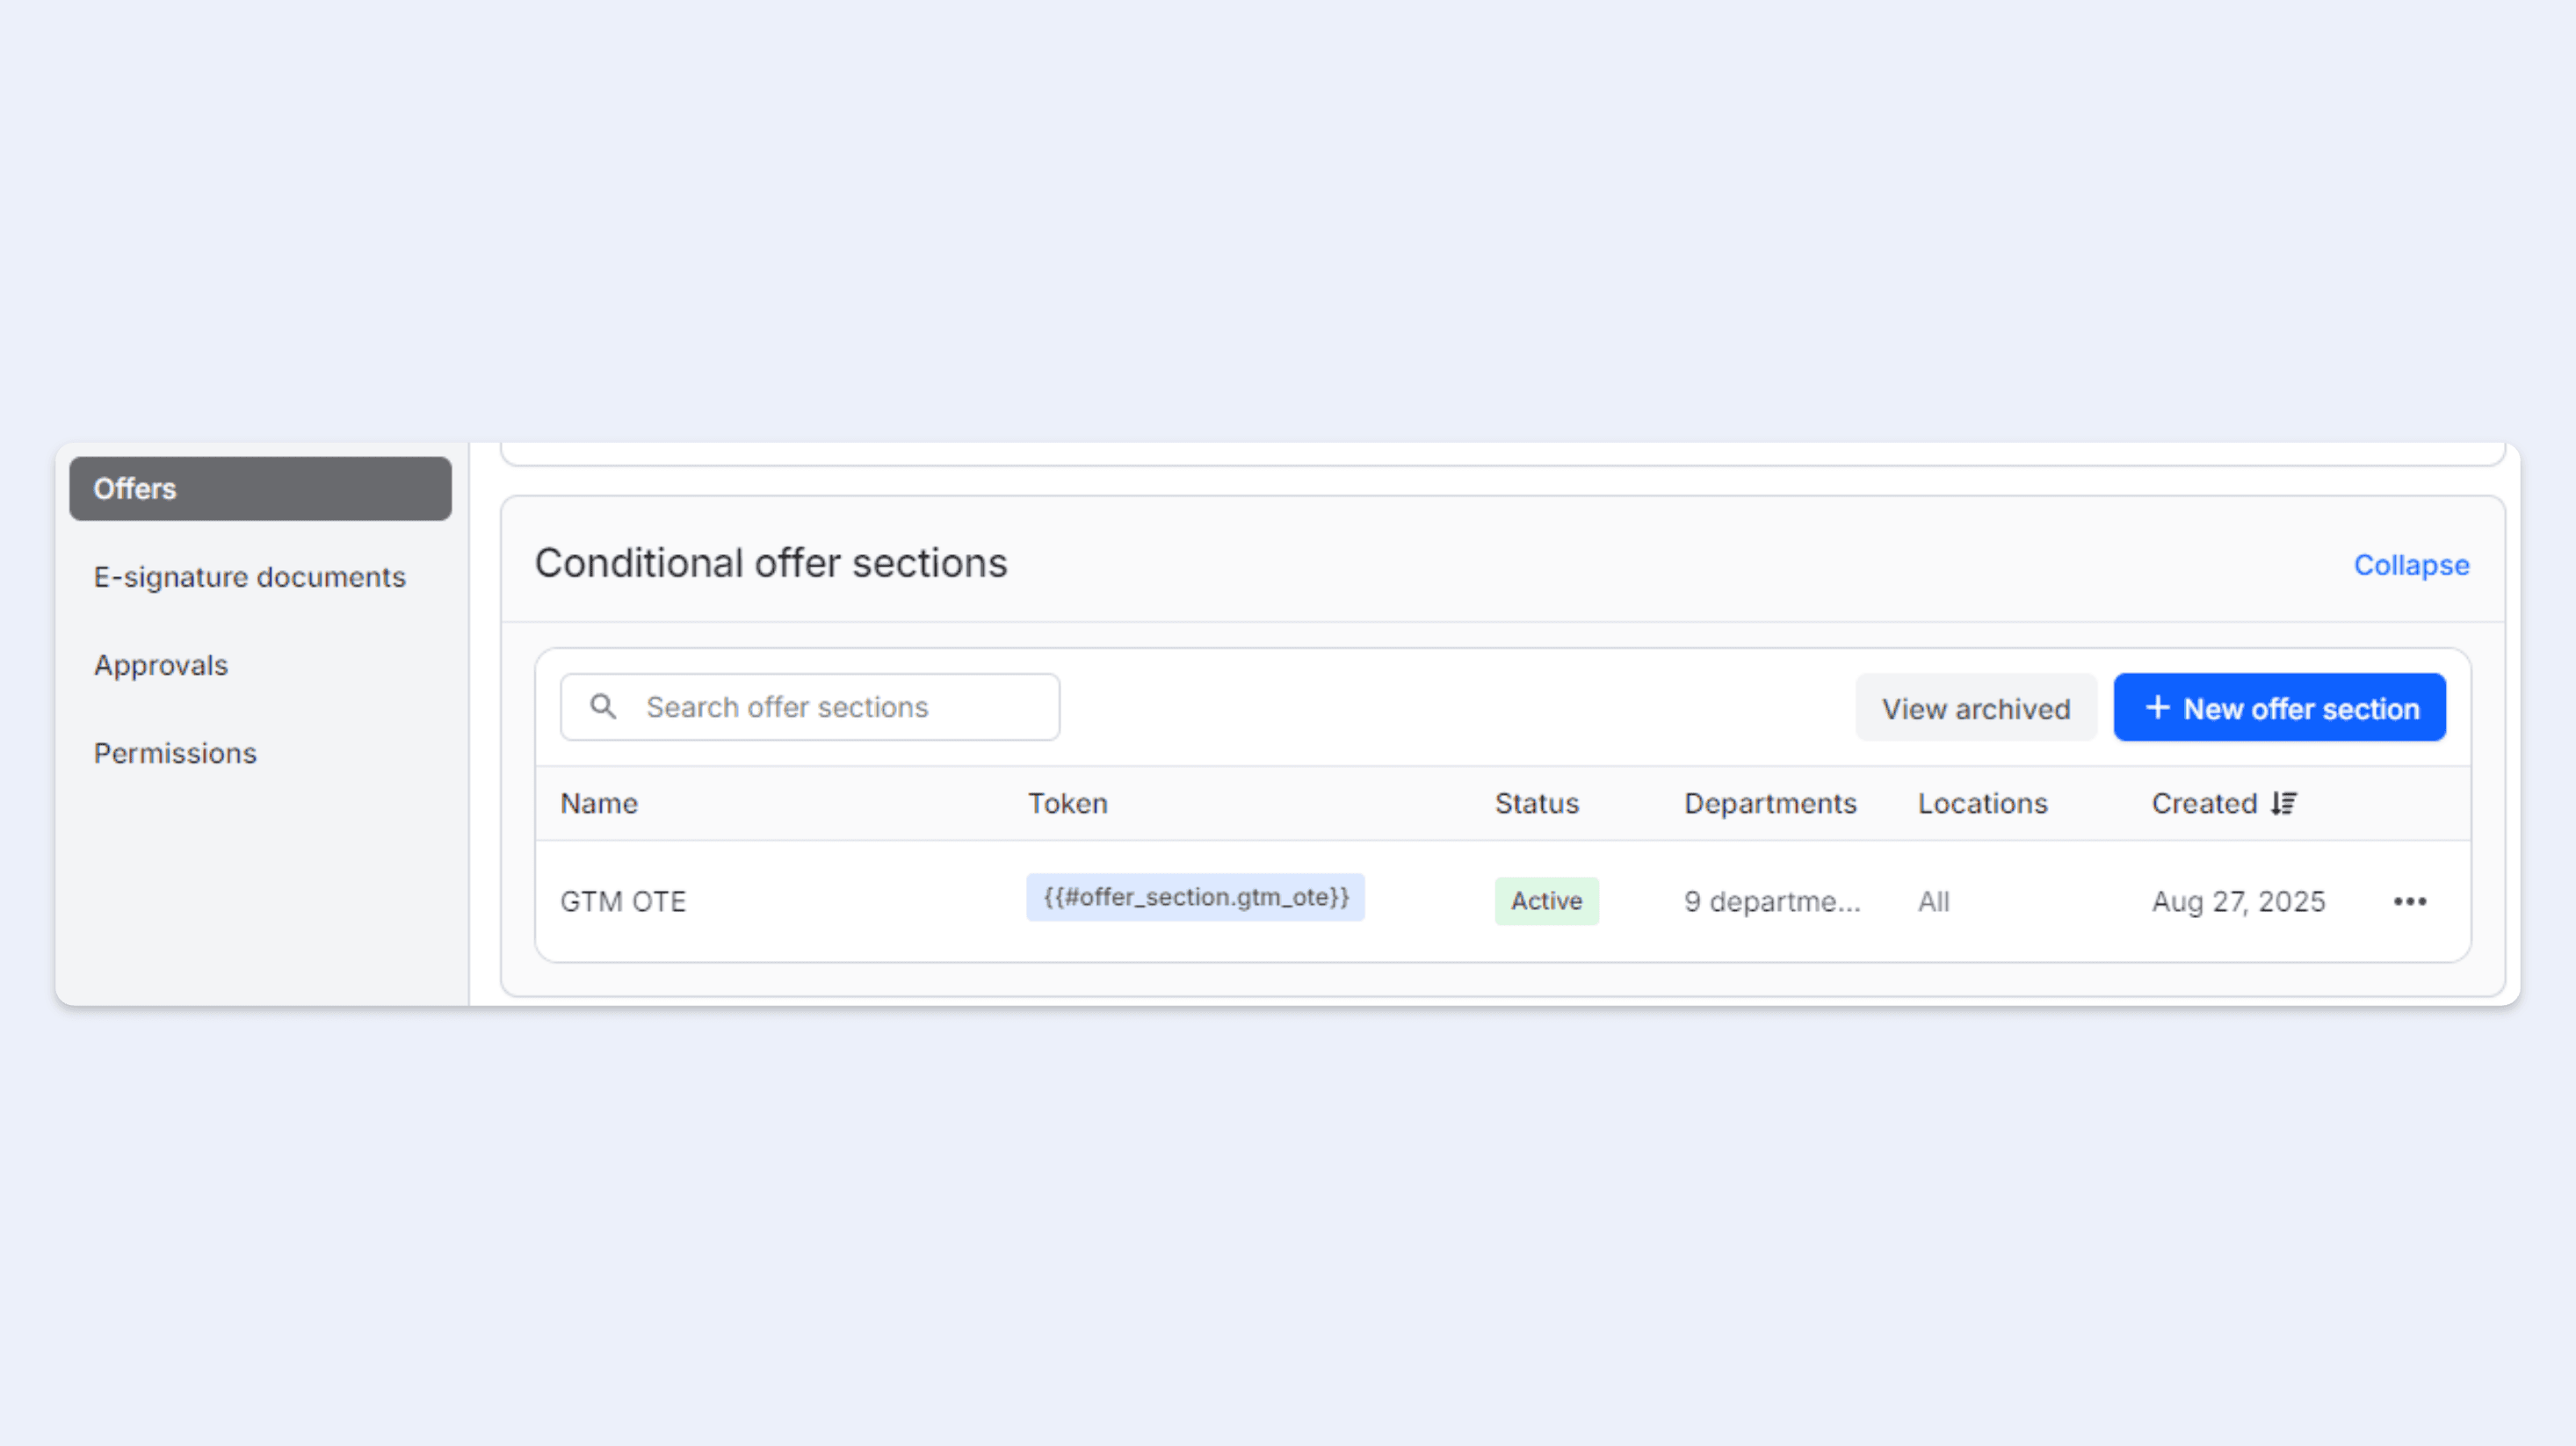Click the View archived button
Viewport: 2576px width, 1446px height.
click(x=1975, y=707)
